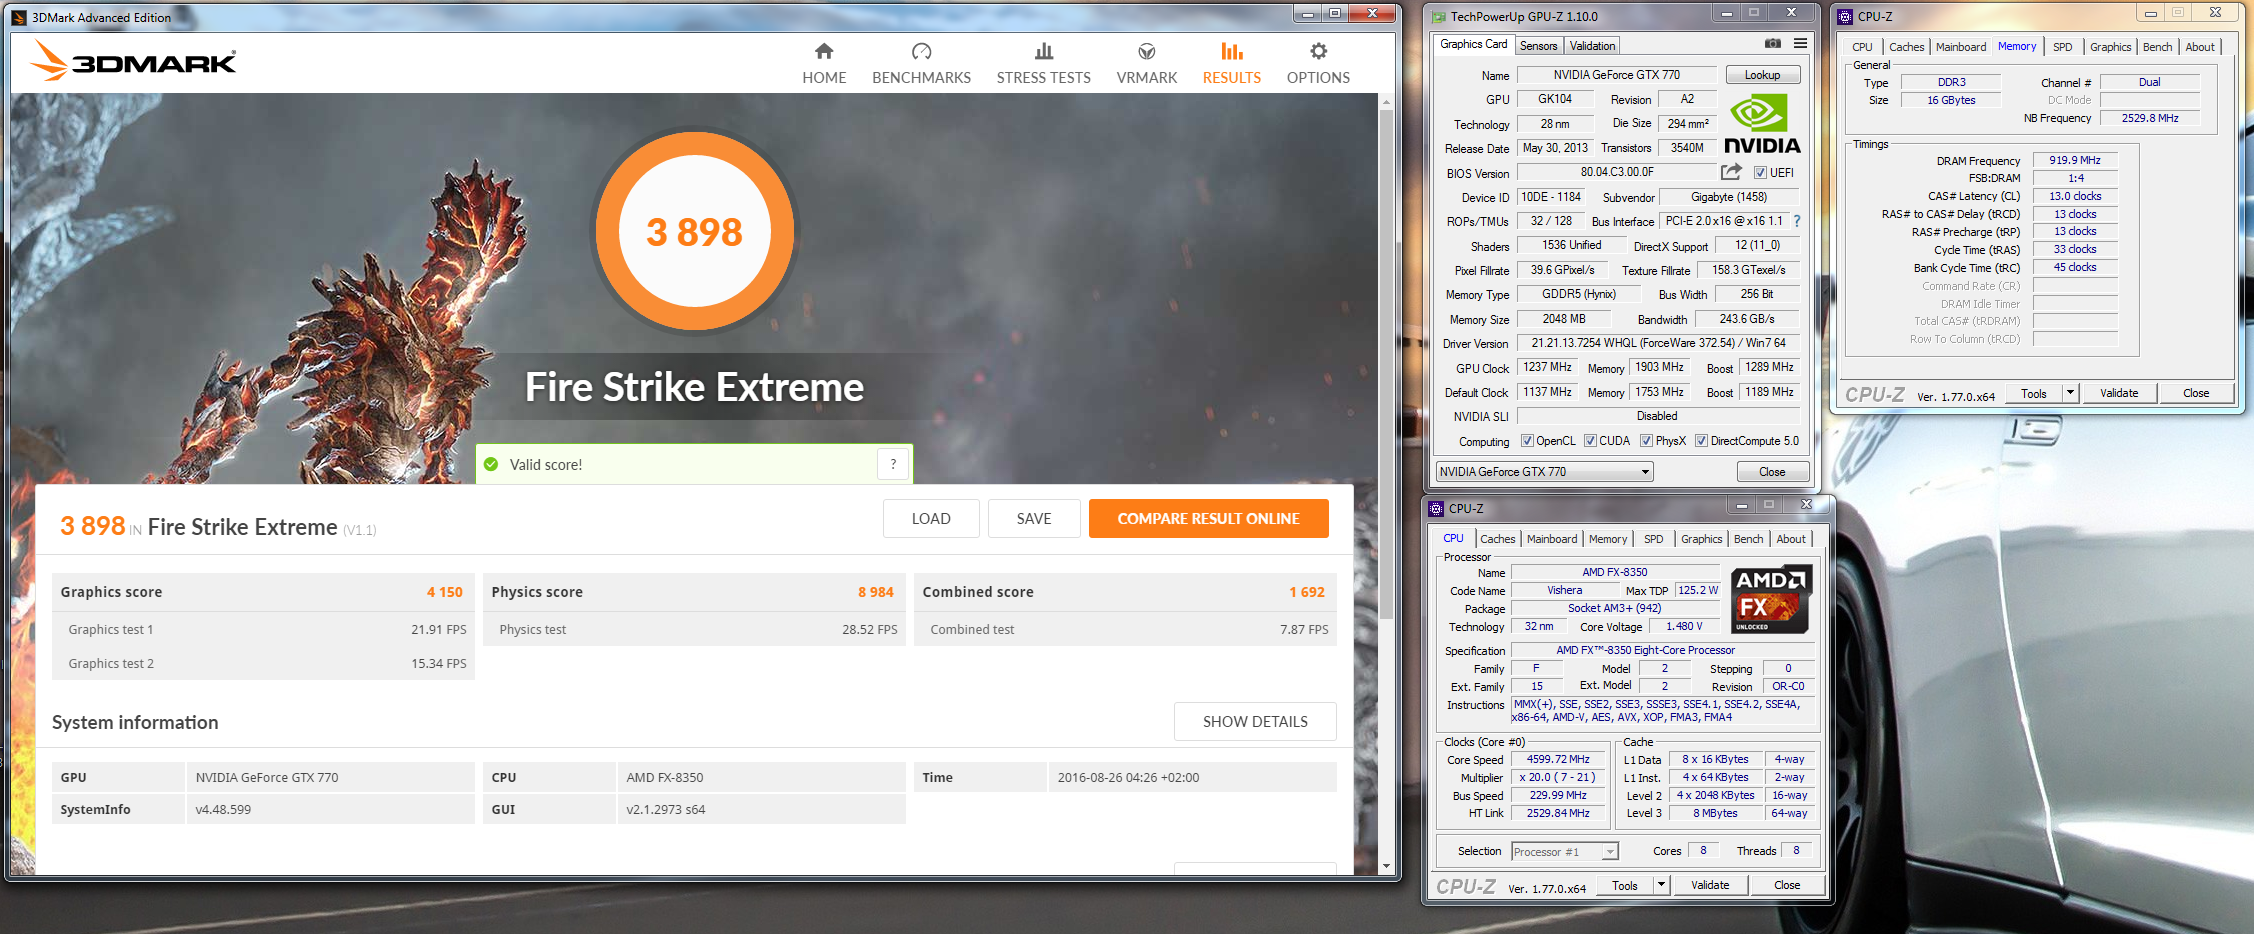The width and height of the screenshot is (2254, 934).
Task: Click the GPU Name field in GPU-Z
Action: point(1616,75)
